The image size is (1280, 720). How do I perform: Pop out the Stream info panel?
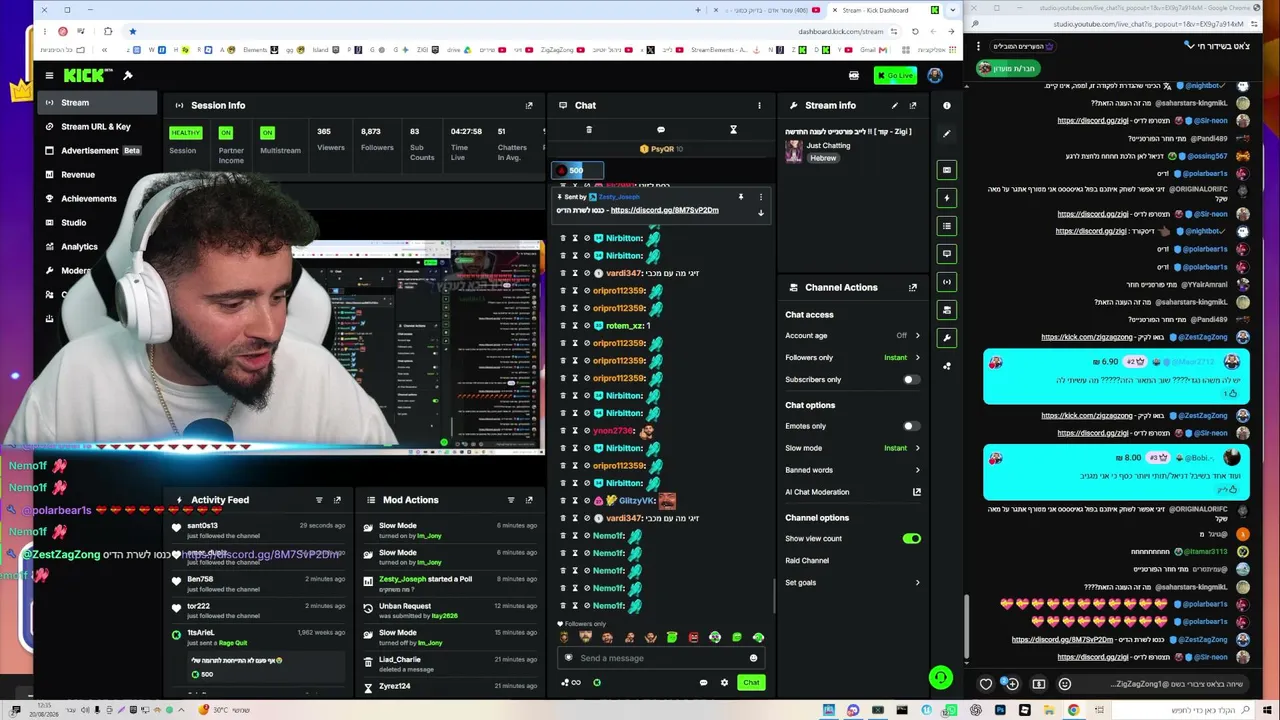912,105
